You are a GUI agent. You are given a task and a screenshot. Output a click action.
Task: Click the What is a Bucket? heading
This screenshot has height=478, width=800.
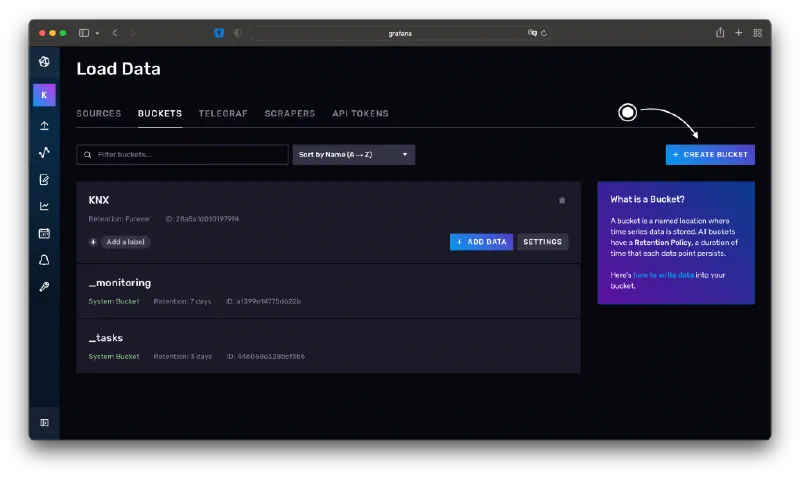[647, 199]
